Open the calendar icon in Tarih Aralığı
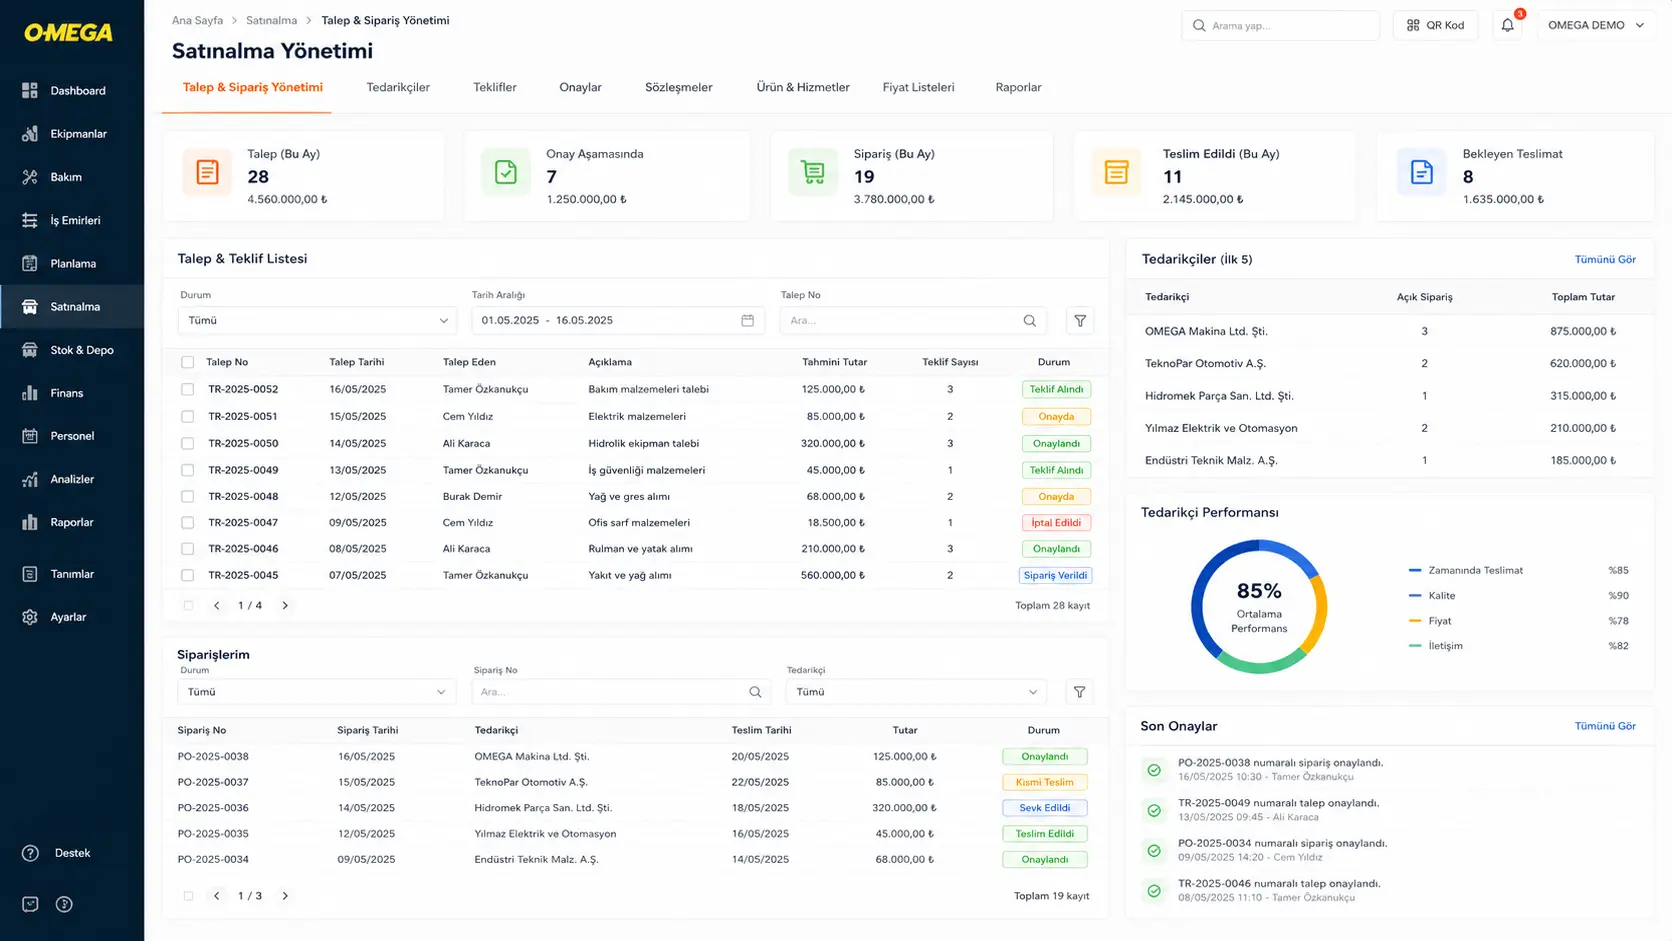This screenshot has width=1672, height=941. [747, 321]
